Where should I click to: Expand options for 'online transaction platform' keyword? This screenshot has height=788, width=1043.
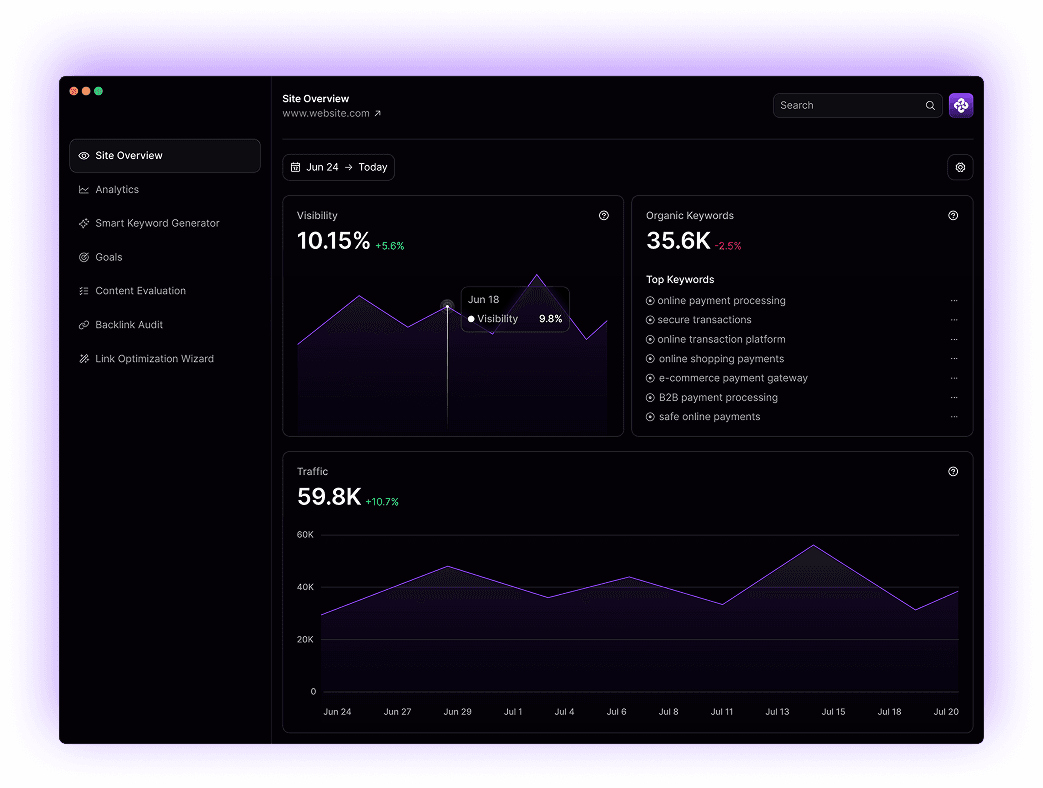pos(954,340)
